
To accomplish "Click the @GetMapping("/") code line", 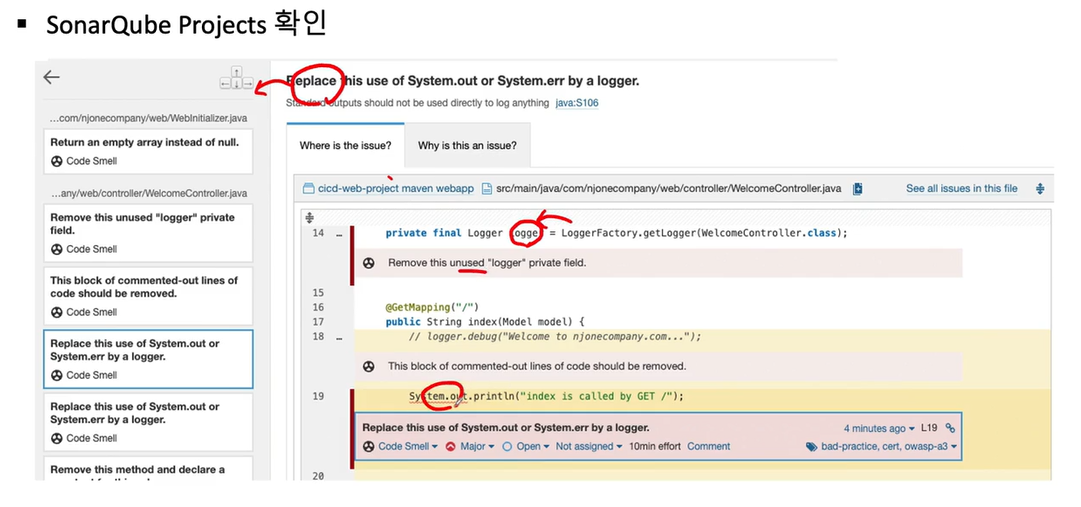I will pos(432,307).
